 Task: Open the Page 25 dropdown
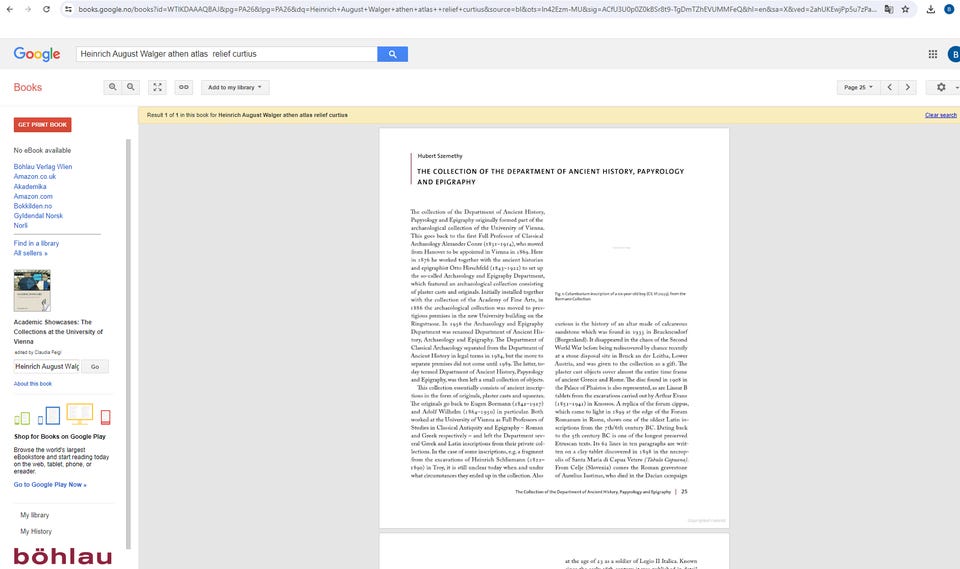858,87
